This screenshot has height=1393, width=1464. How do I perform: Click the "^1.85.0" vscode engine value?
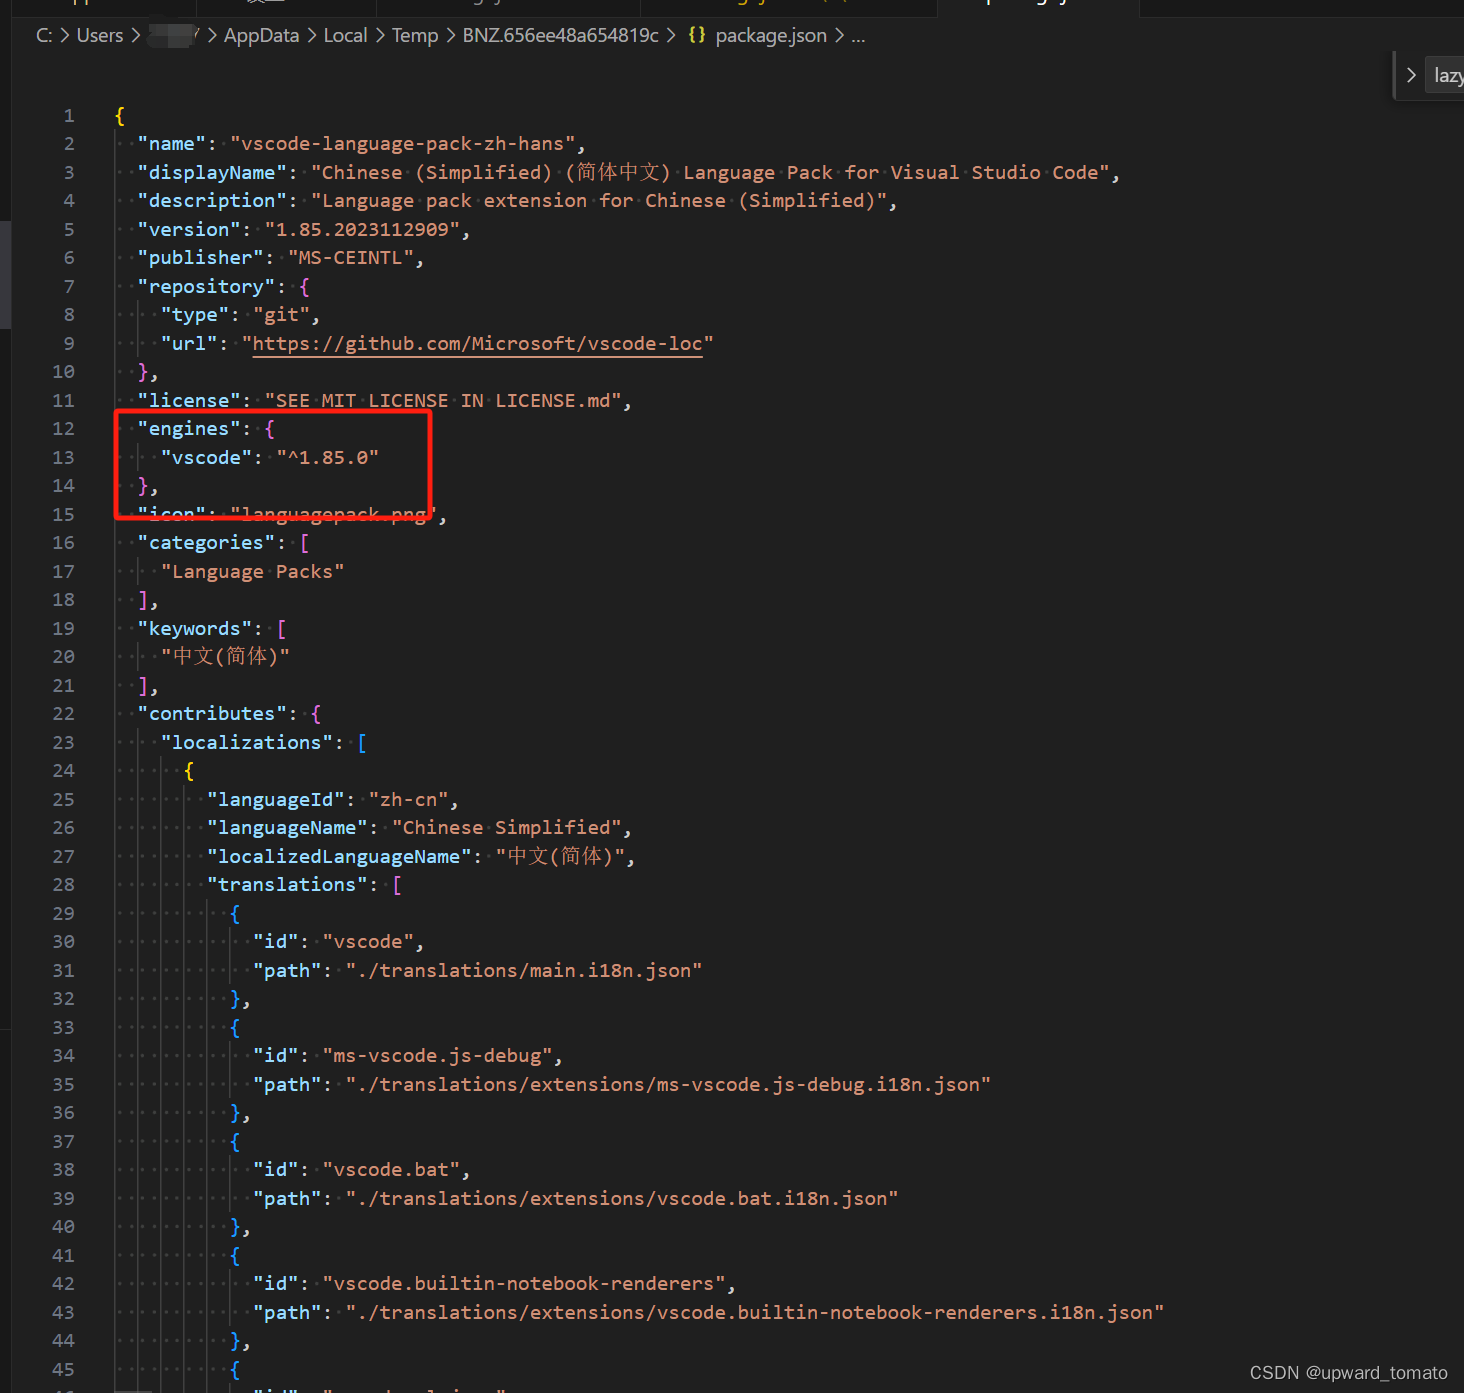coord(328,457)
